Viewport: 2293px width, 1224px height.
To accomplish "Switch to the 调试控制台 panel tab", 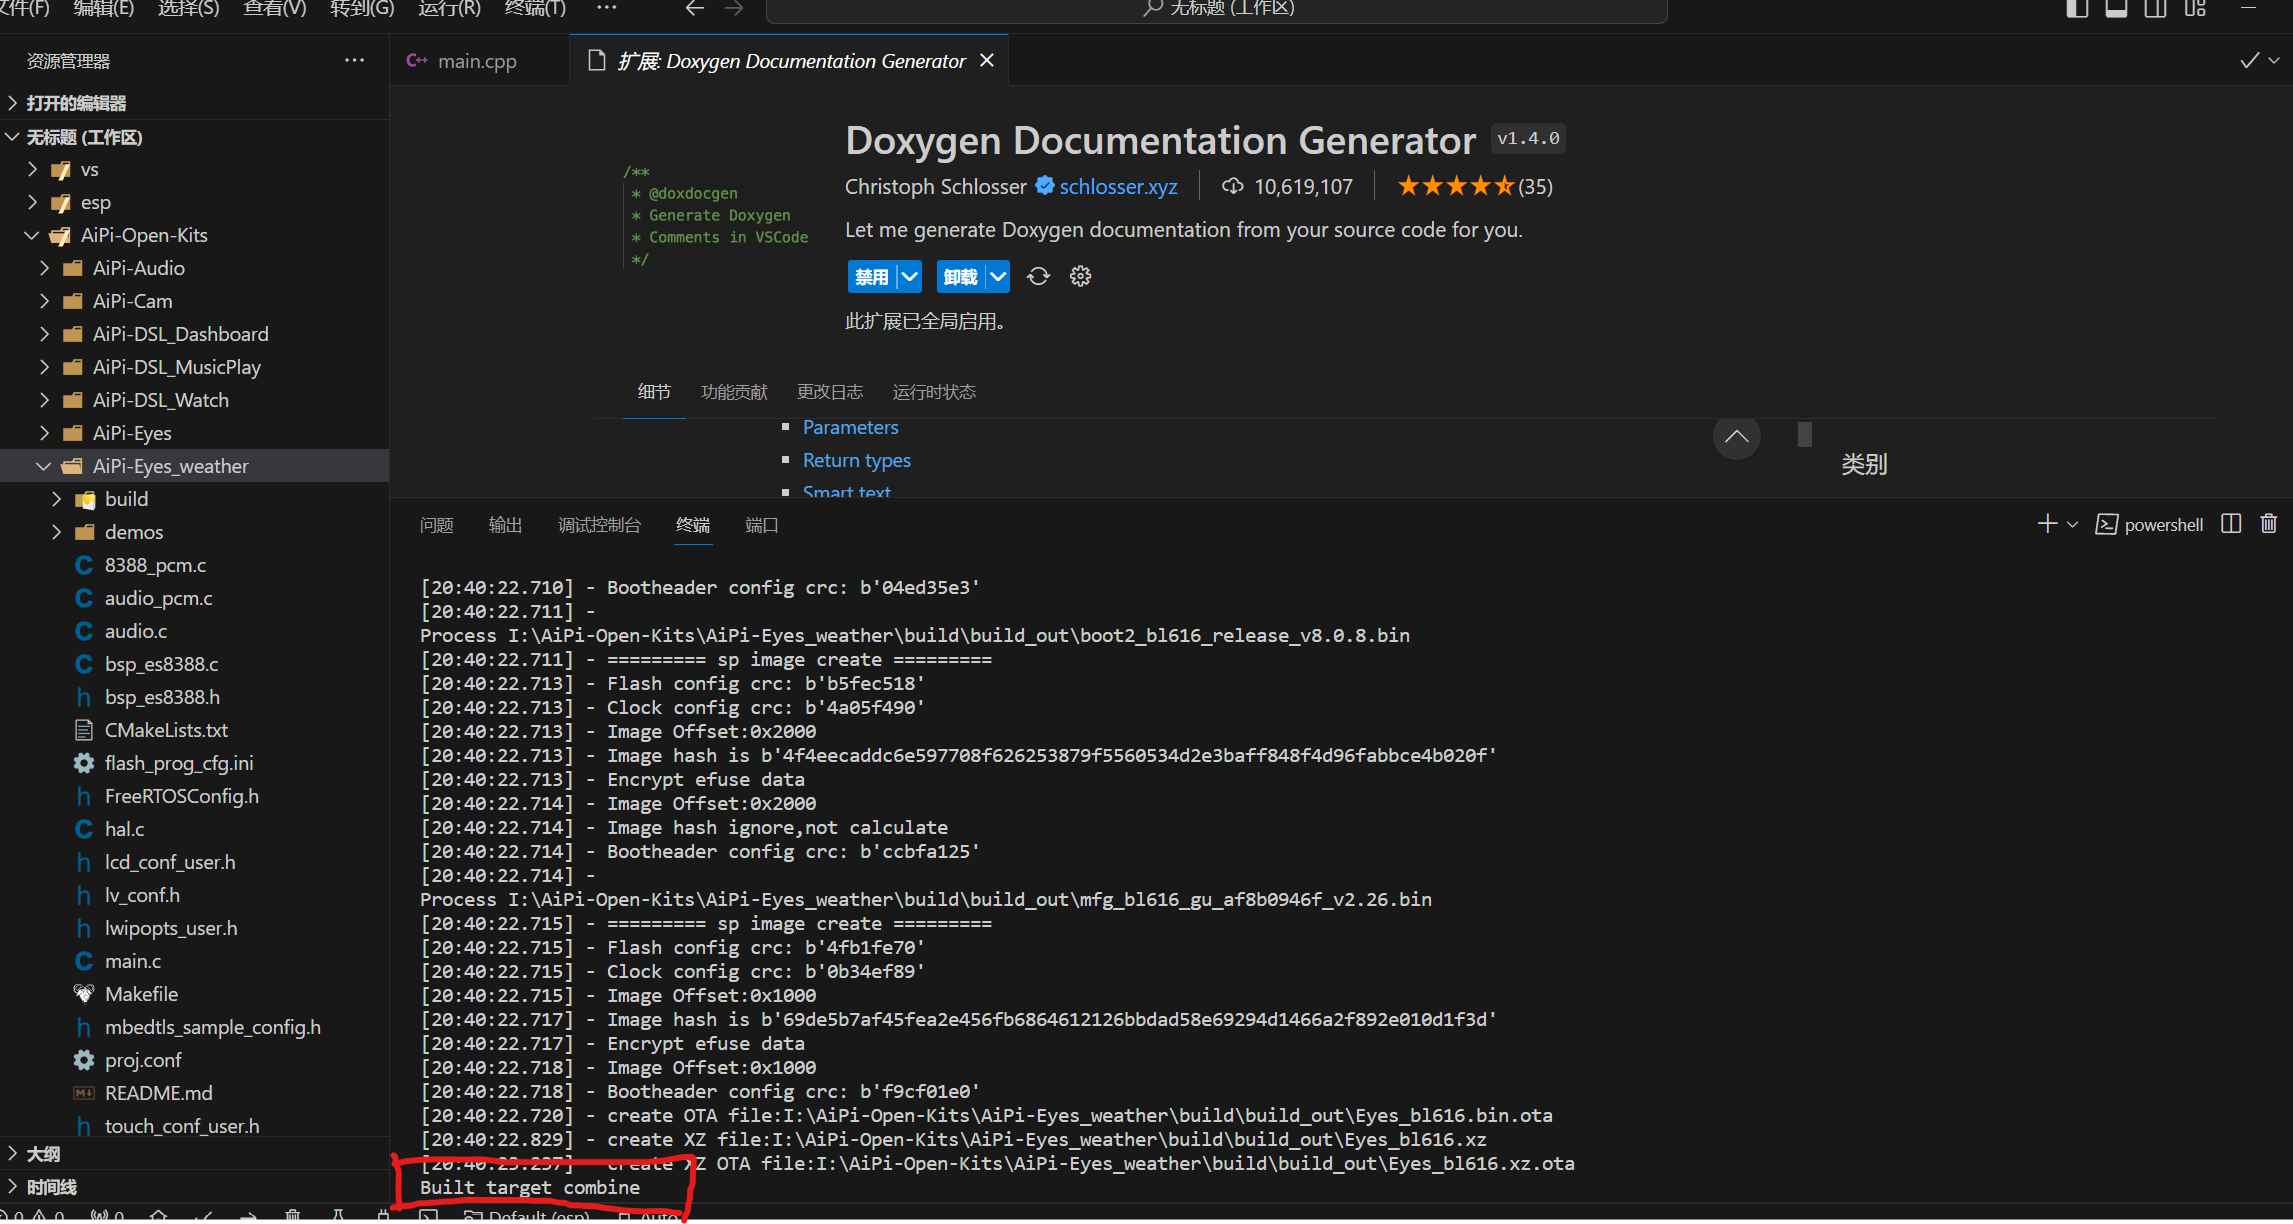I will click(599, 525).
